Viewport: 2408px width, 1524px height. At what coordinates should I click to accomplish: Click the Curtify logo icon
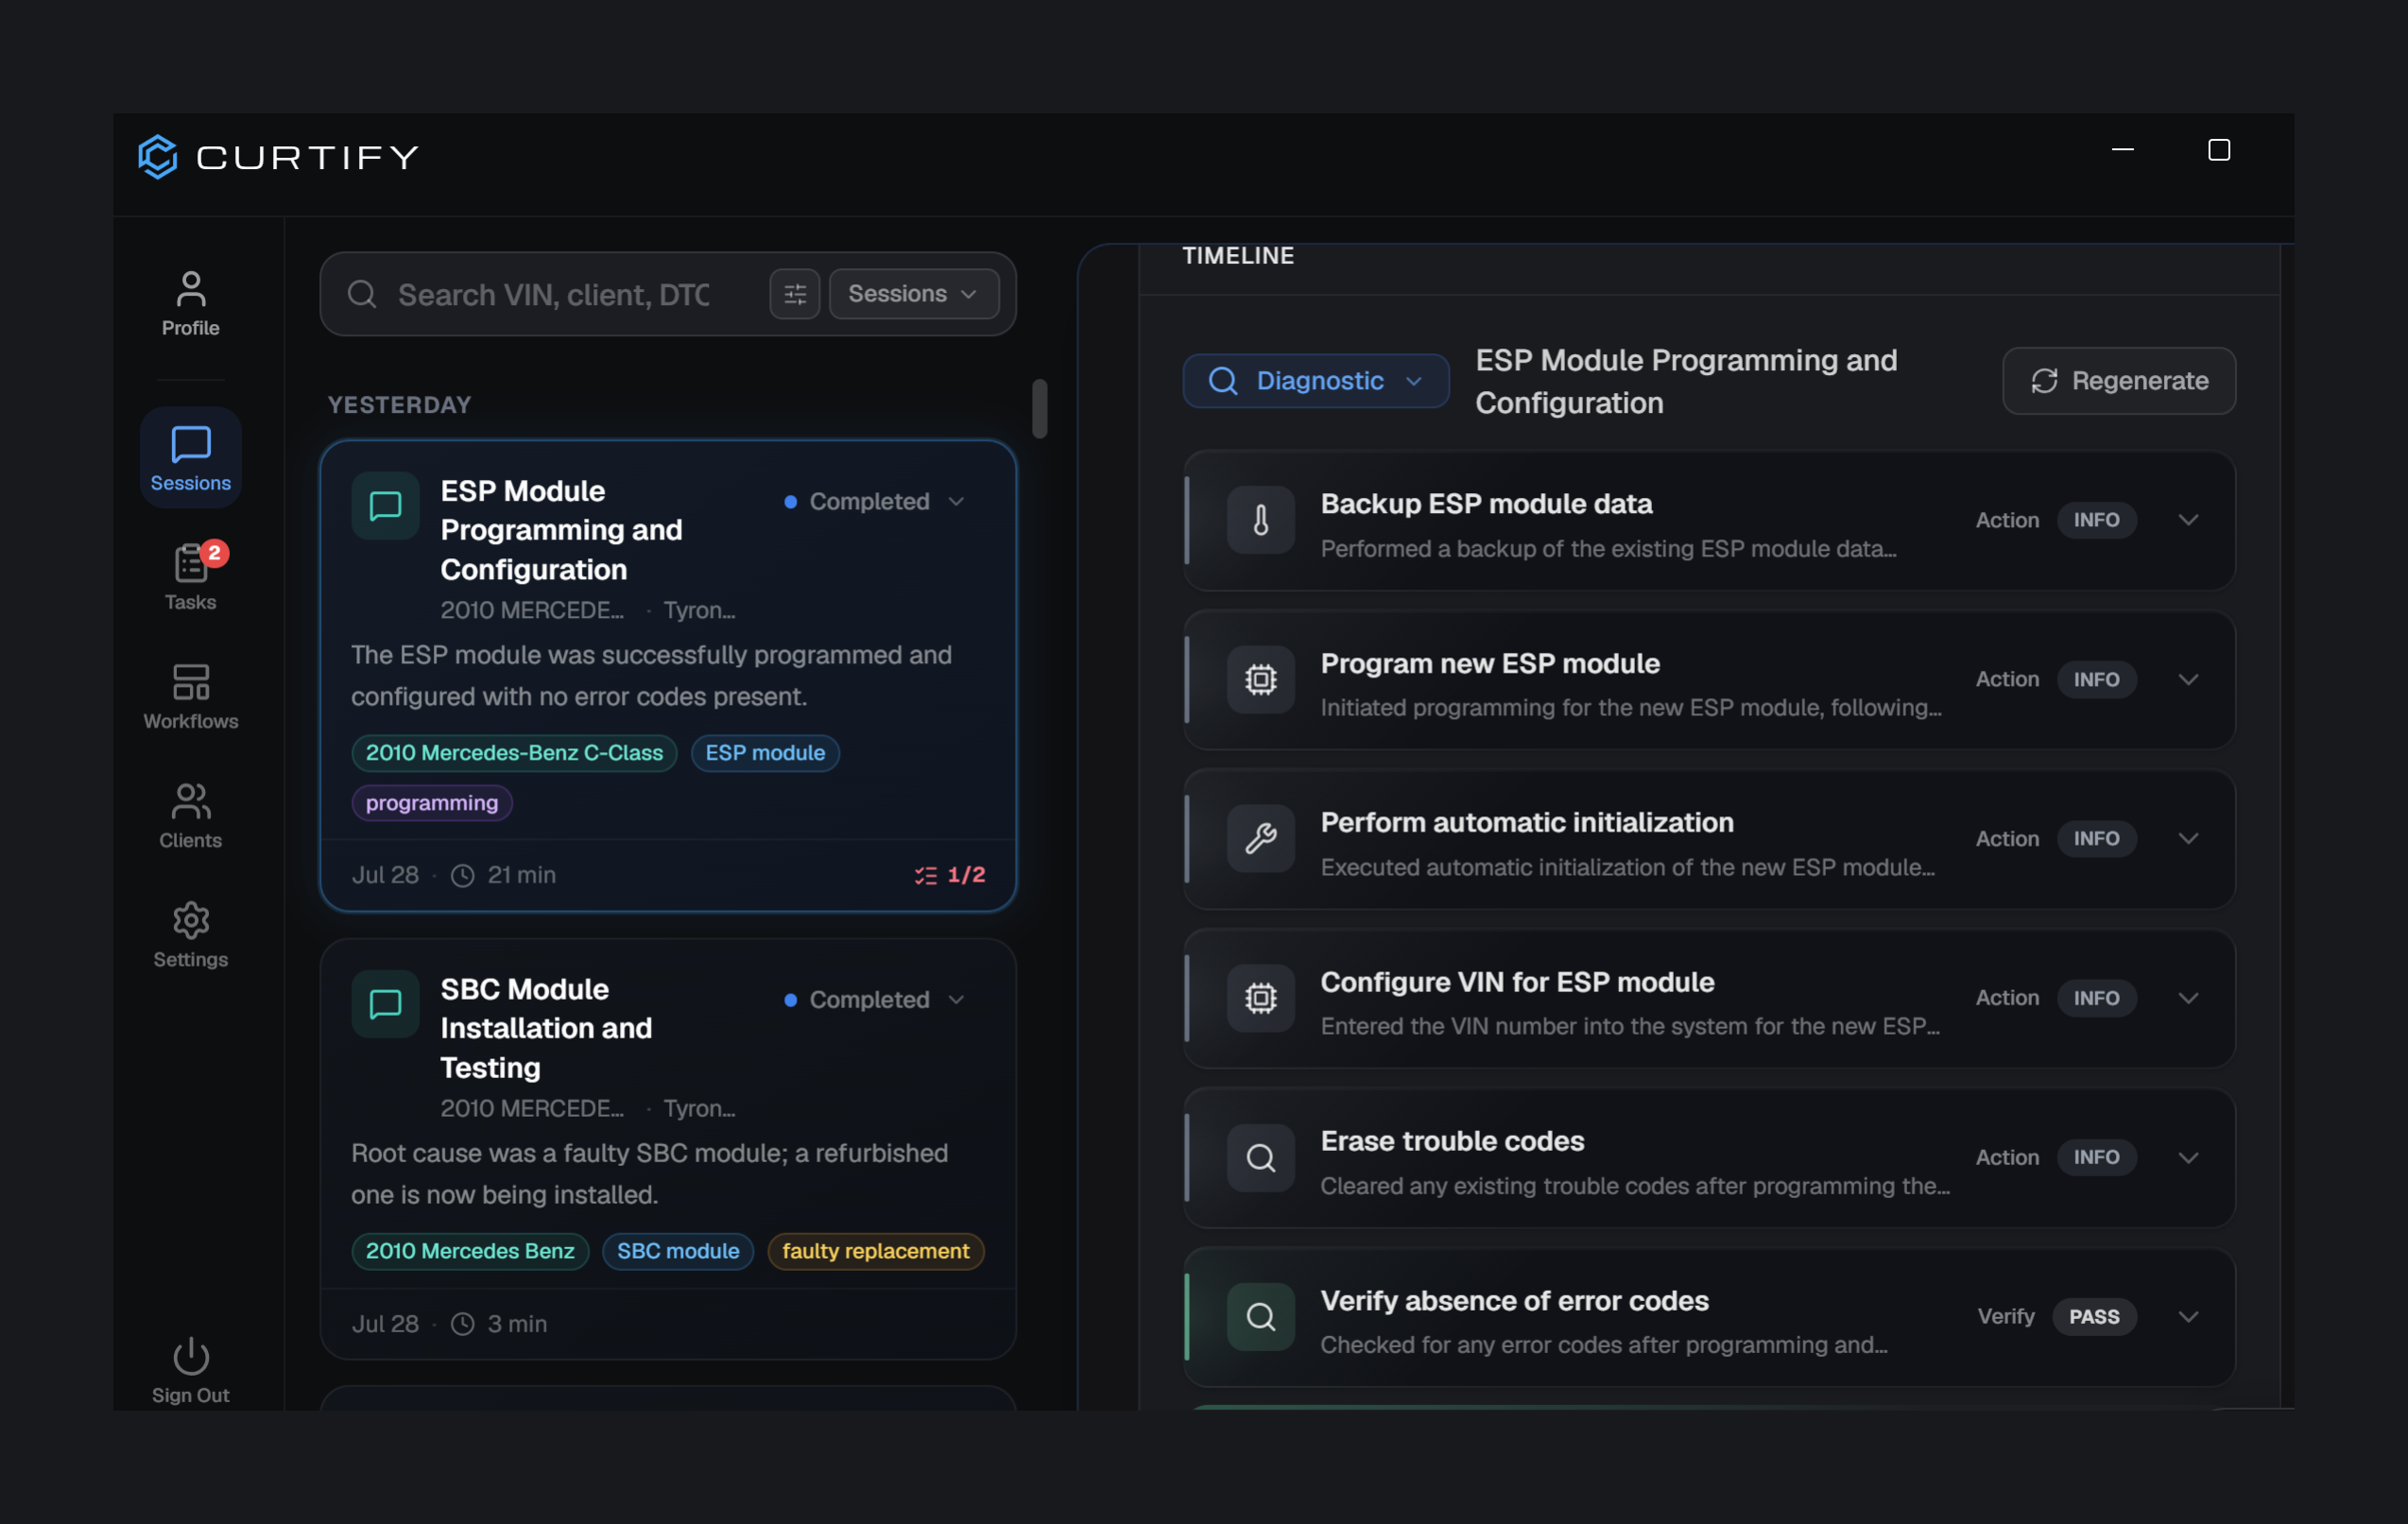[158, 157]
